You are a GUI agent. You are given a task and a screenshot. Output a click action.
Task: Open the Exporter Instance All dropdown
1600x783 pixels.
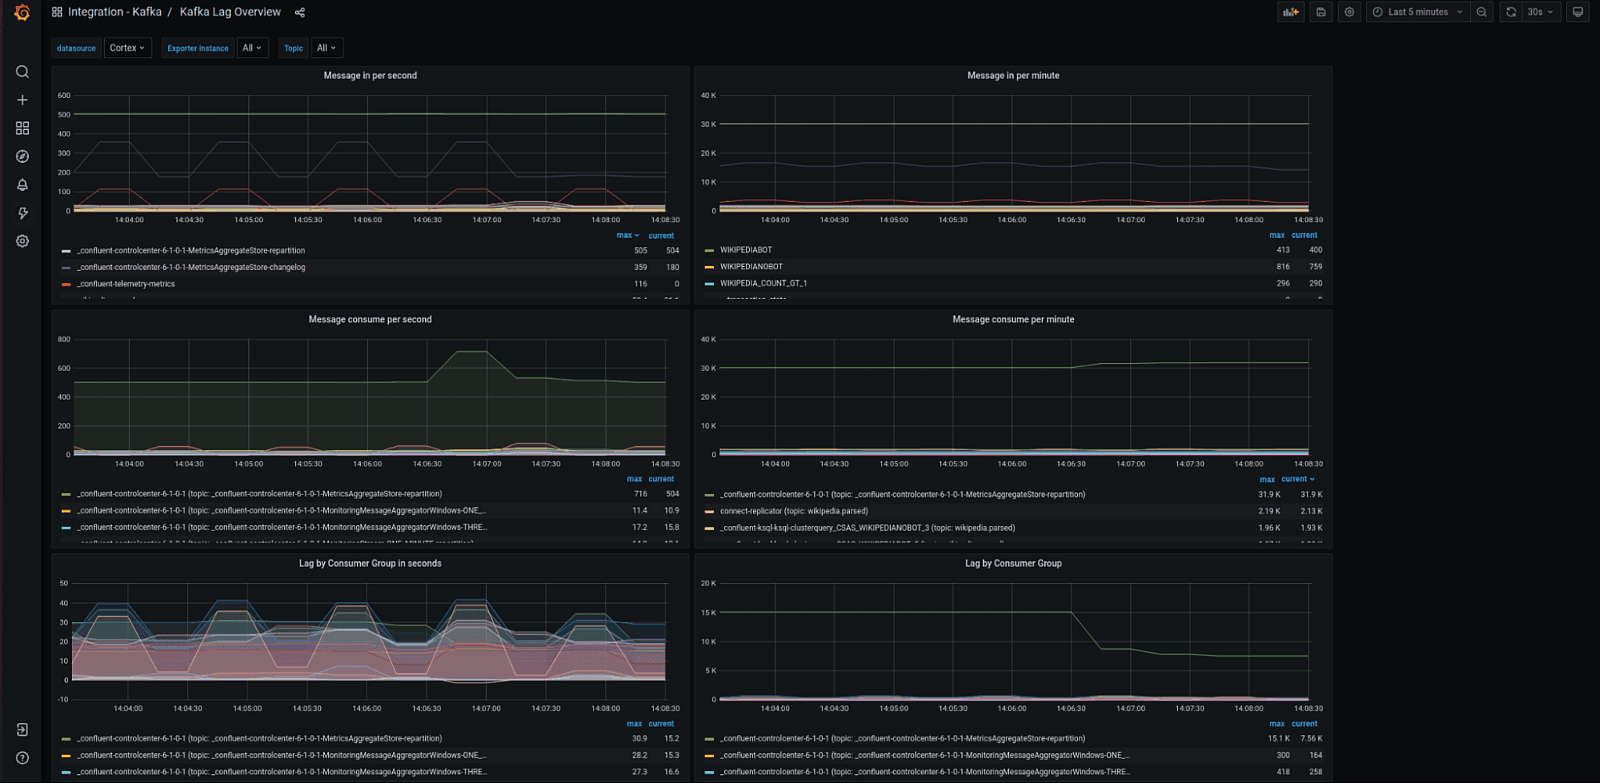[x=252, y=48]
